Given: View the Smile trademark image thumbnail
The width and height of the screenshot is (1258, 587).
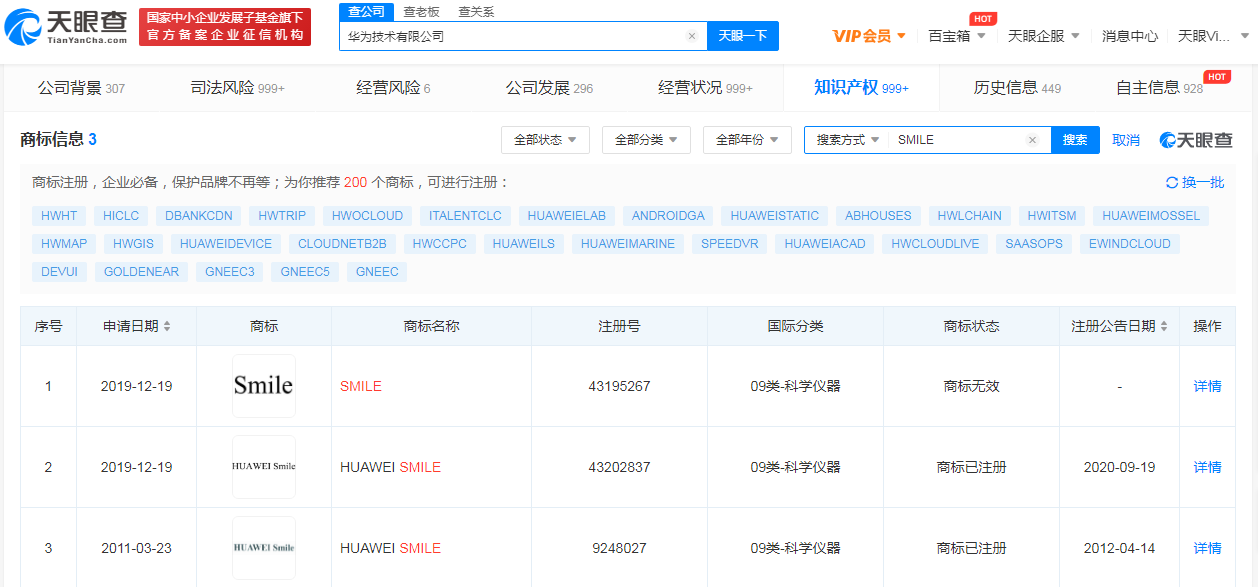Looking at the screenshot, I should [x=264, y=386].
